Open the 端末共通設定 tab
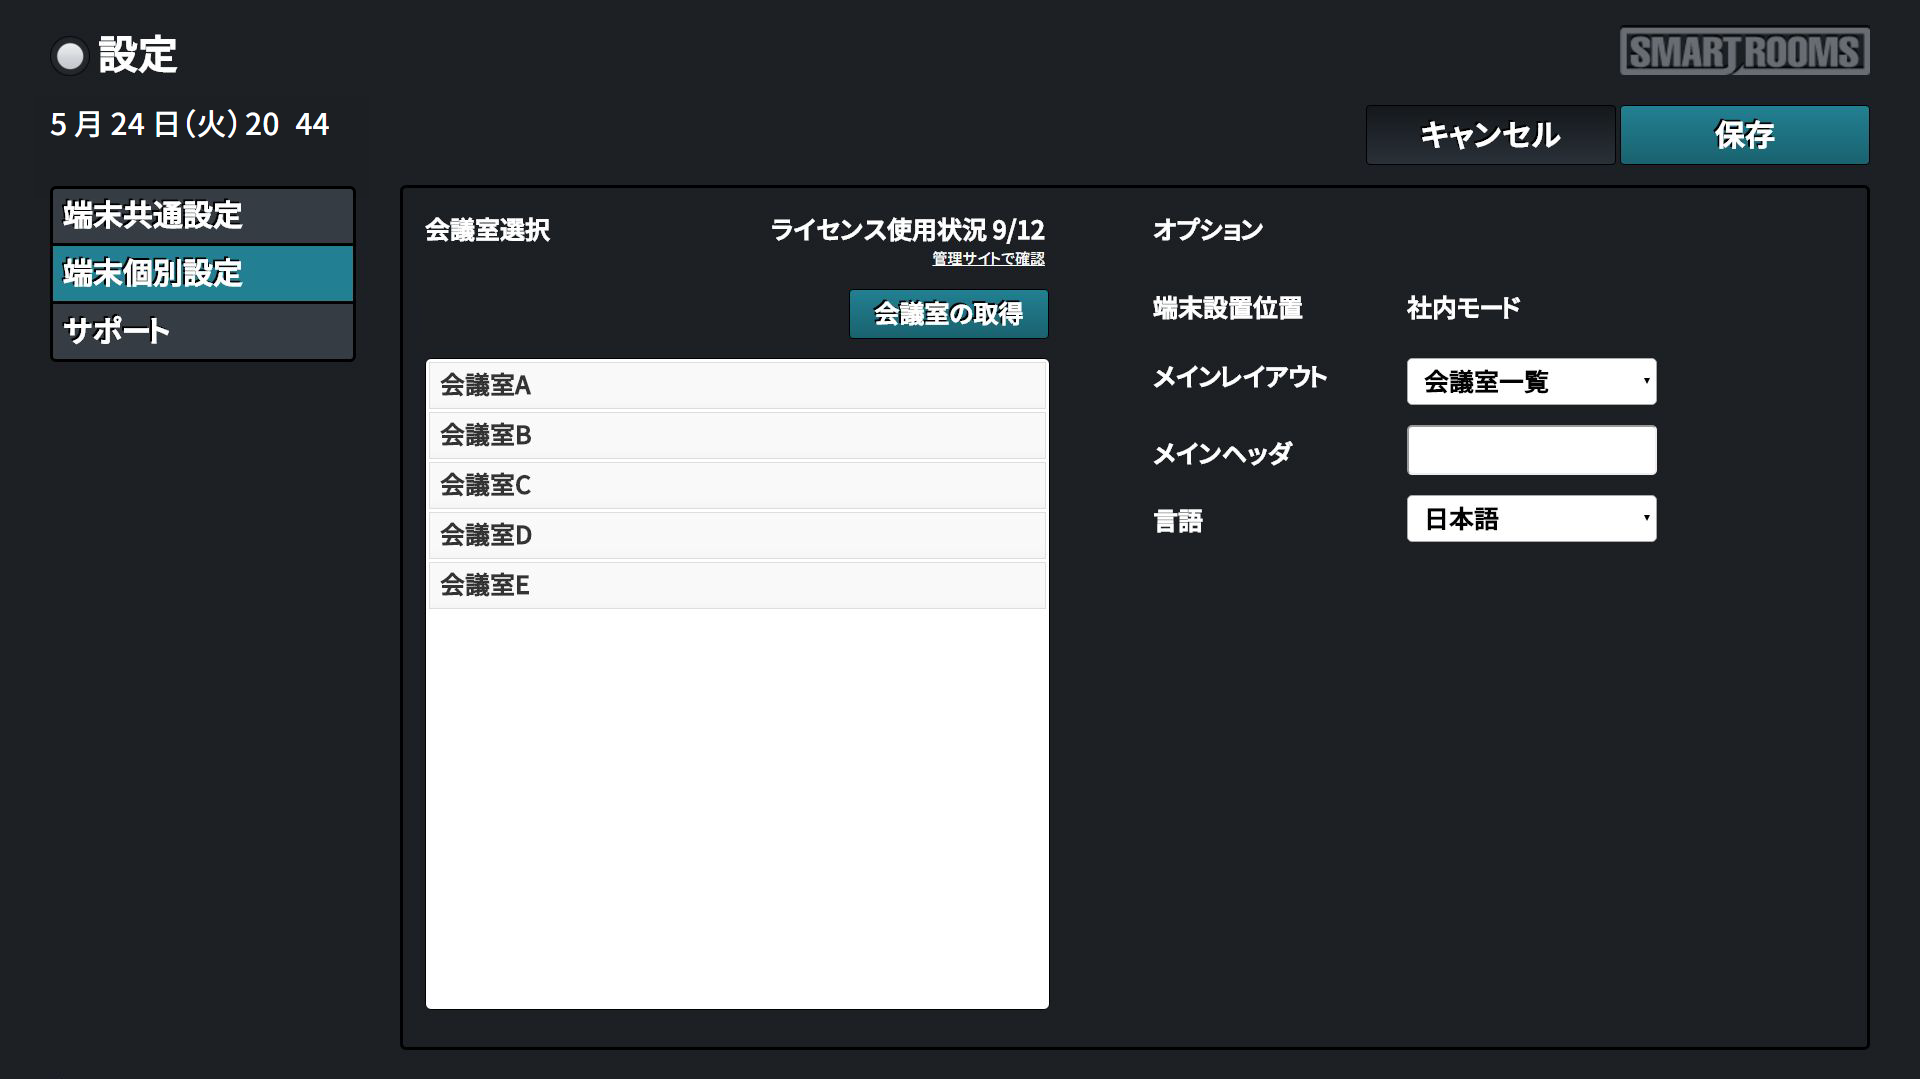1920x1079 pixels. click(x=203, y=216)
